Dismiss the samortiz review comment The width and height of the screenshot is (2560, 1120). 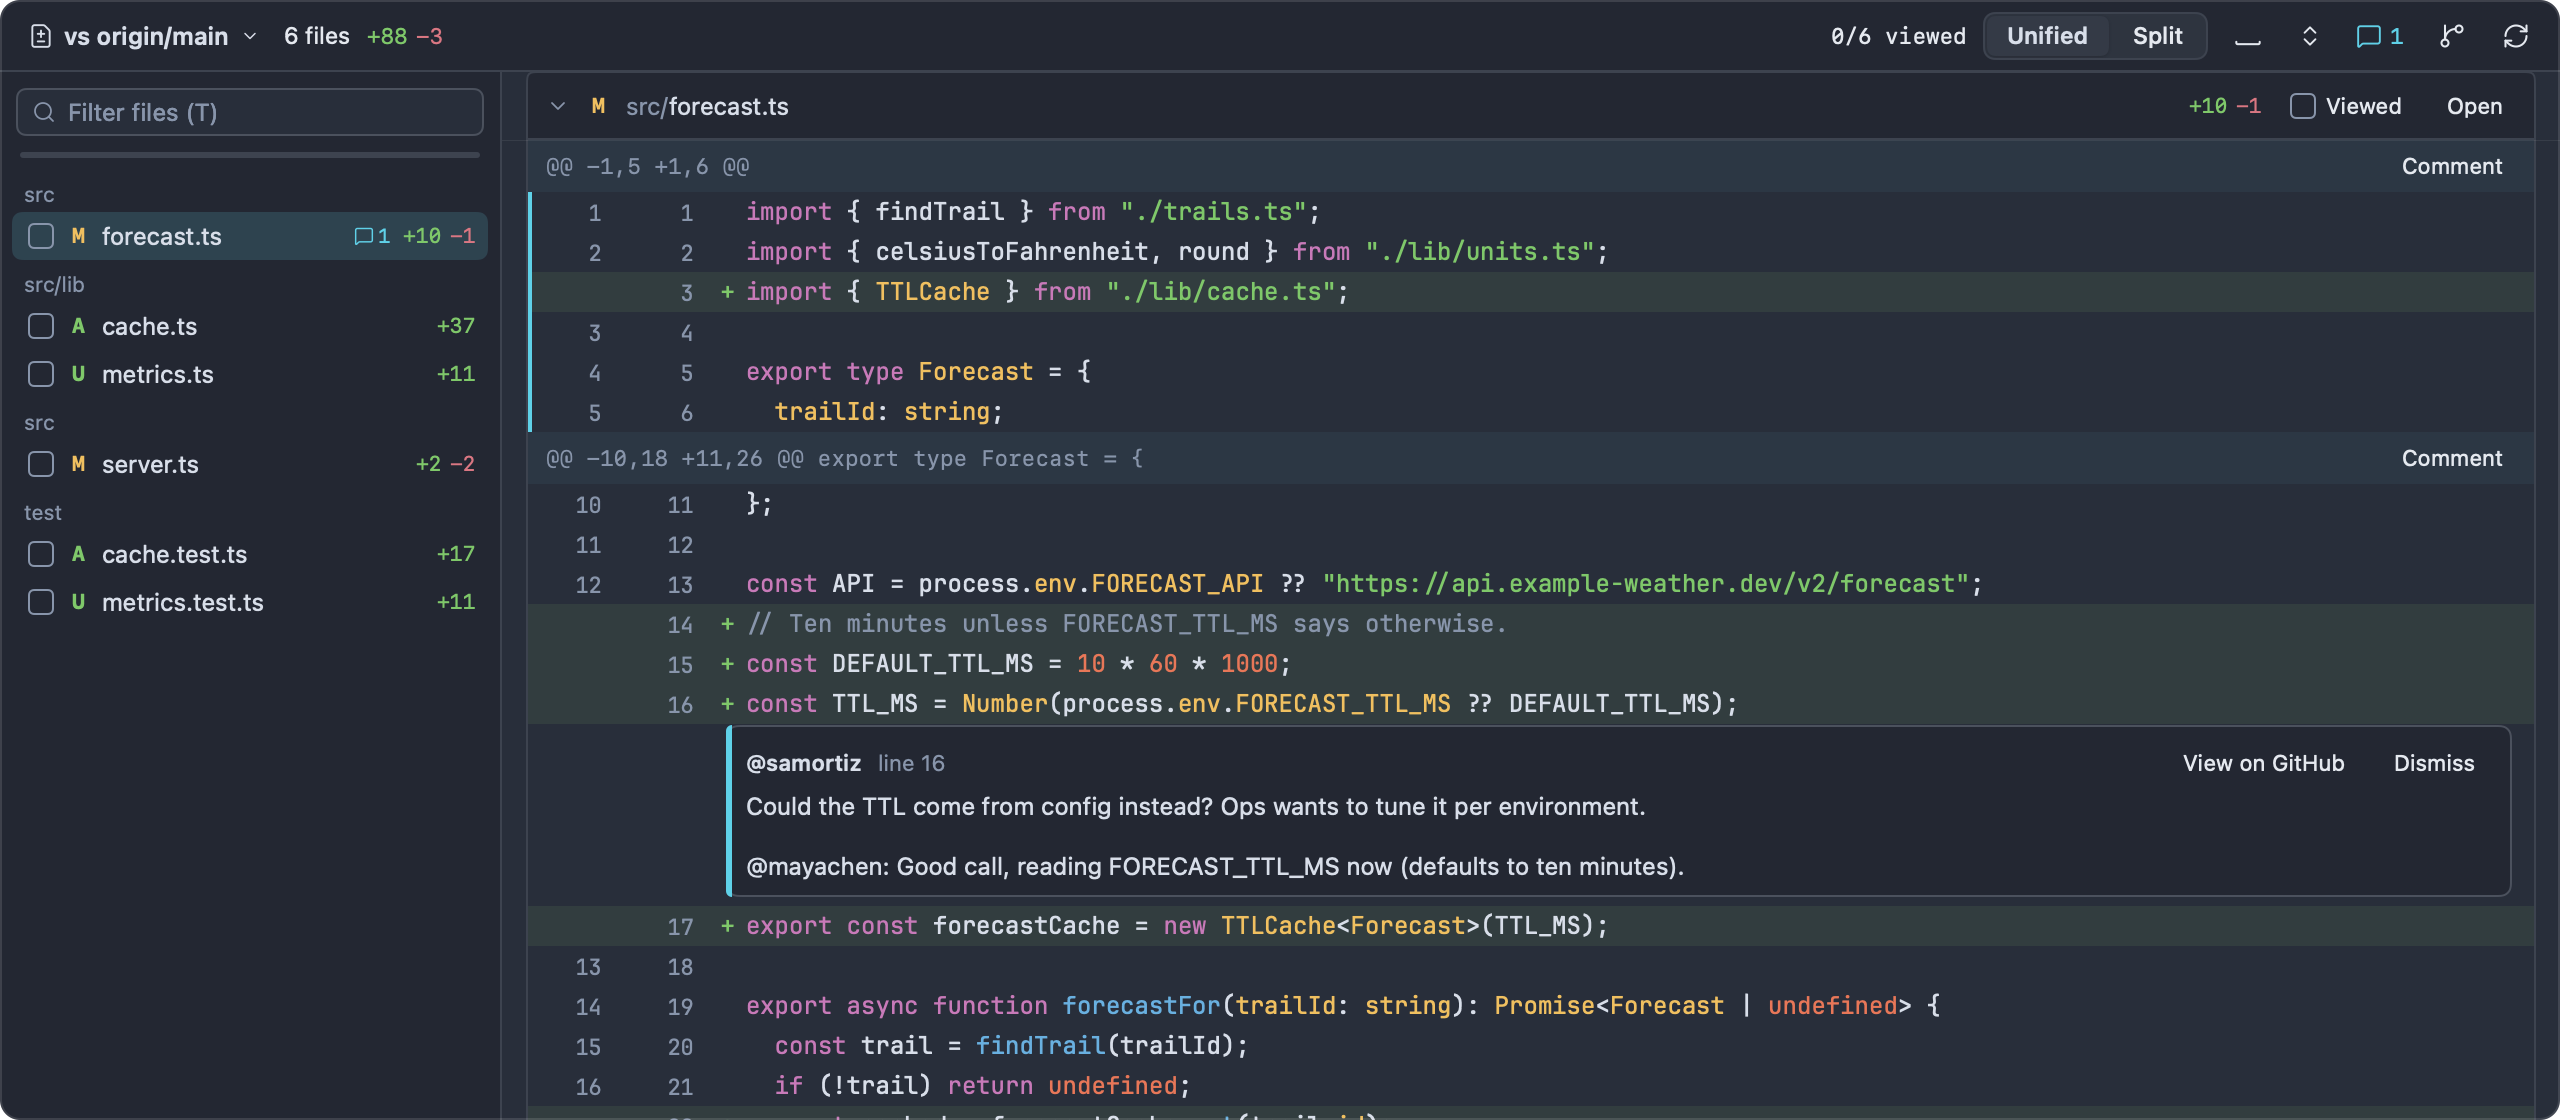click(x=2433, y=763)
